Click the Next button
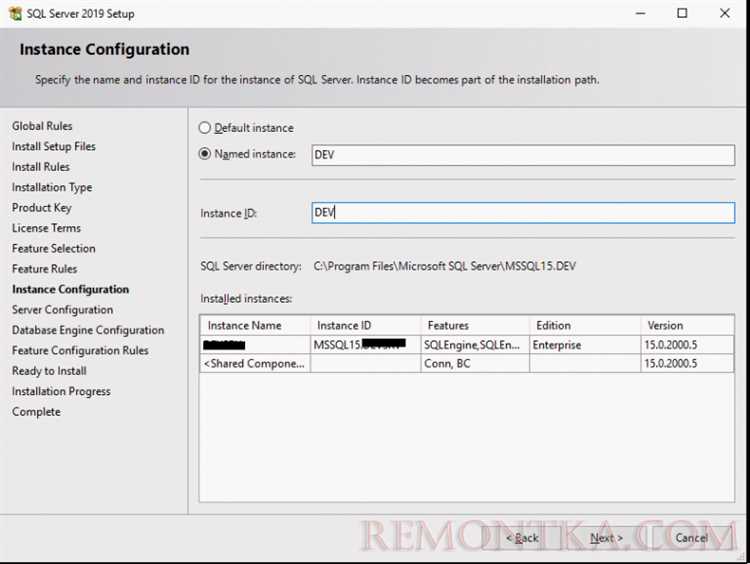The height and width of the screenshot is (564, 750). coord(607,538)
